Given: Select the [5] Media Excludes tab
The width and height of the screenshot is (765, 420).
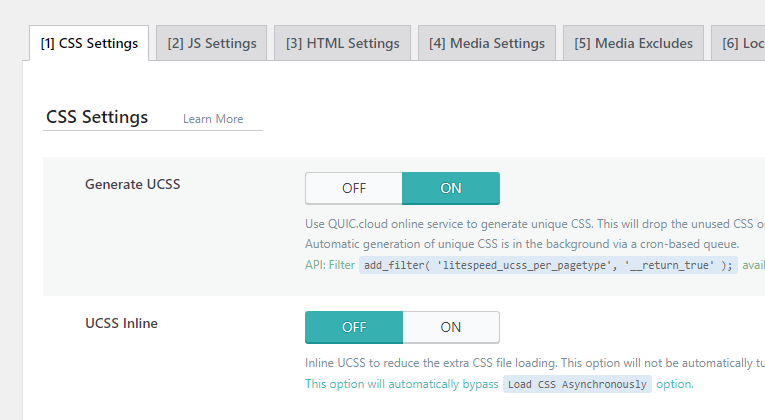Looking at the screenshot, I should pos(633,43).
